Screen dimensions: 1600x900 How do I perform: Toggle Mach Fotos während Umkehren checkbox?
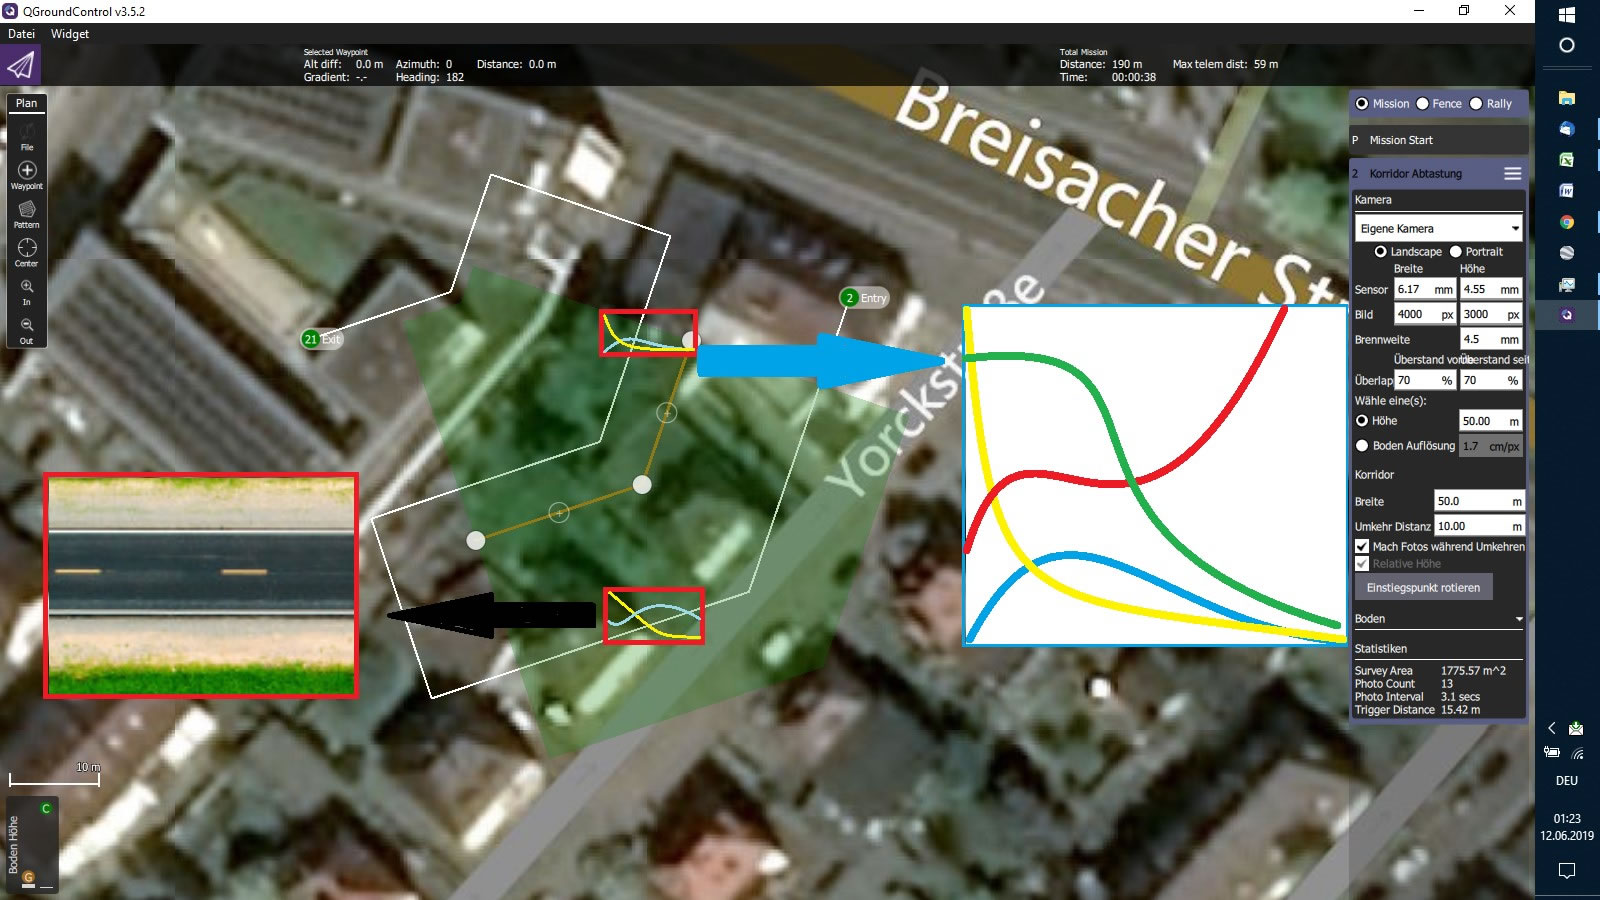coord(1362,547)
